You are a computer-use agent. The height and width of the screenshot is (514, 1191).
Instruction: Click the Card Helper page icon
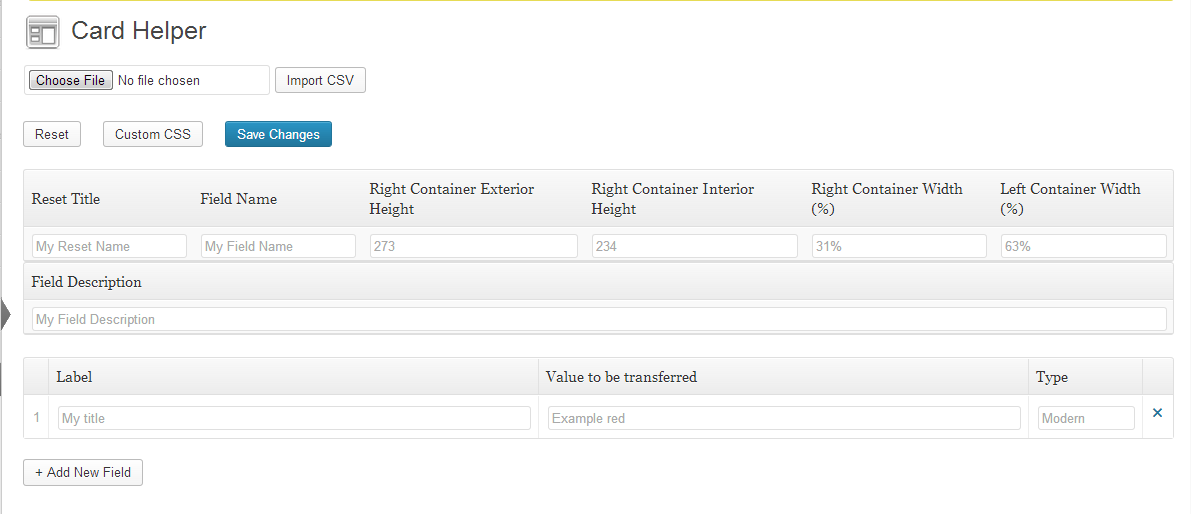[42, 33]
